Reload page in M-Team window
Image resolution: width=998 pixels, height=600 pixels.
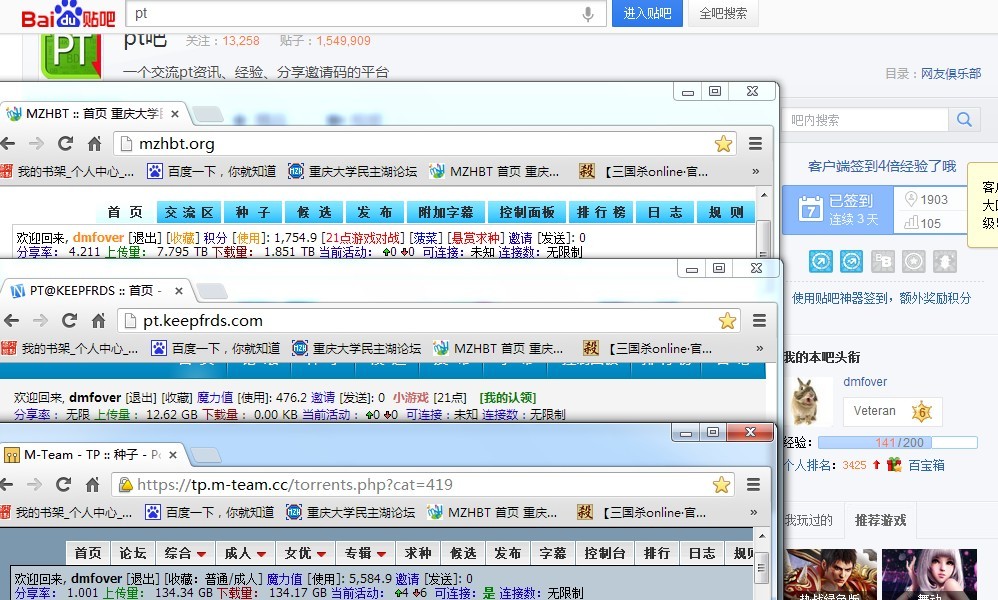tap(64, 484)
